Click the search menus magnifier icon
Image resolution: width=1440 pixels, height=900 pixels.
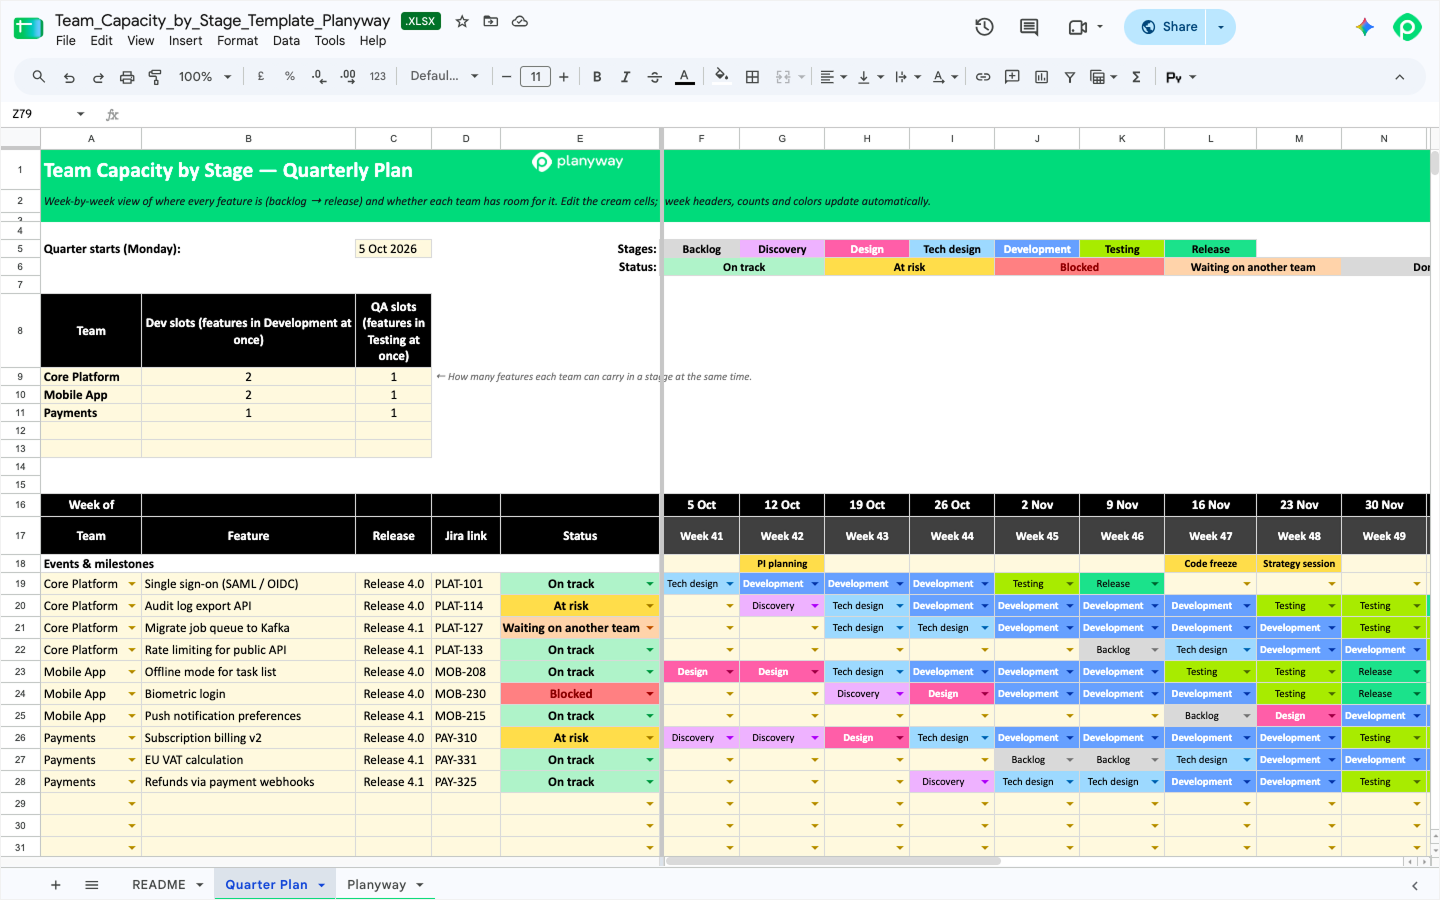pyautogui.click(x=39, y=76)
